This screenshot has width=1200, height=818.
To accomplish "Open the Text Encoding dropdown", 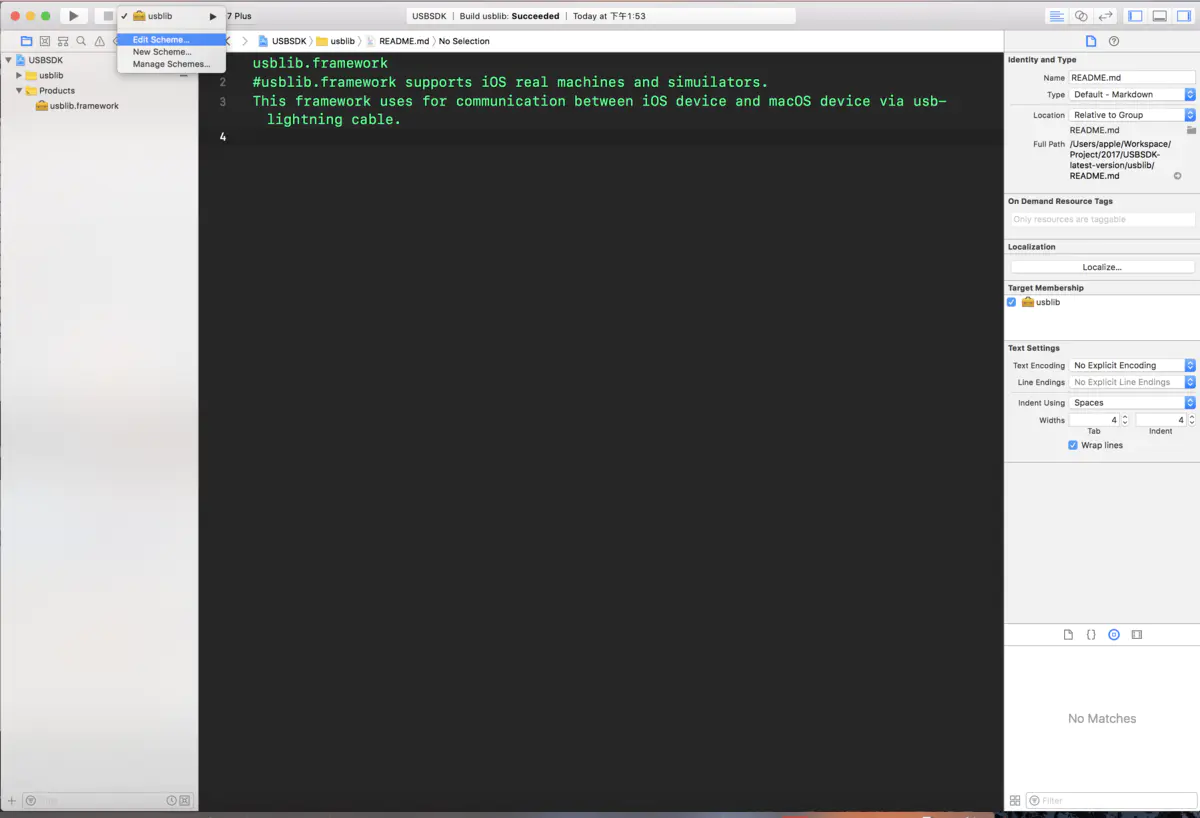I will coord(1132,365).
